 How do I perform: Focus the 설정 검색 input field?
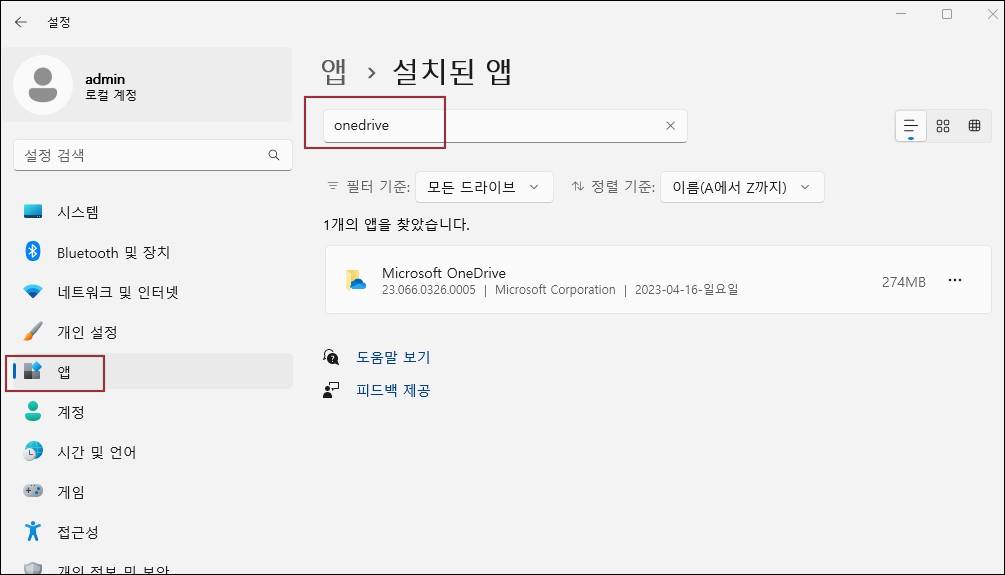click(x=153, y=155)
